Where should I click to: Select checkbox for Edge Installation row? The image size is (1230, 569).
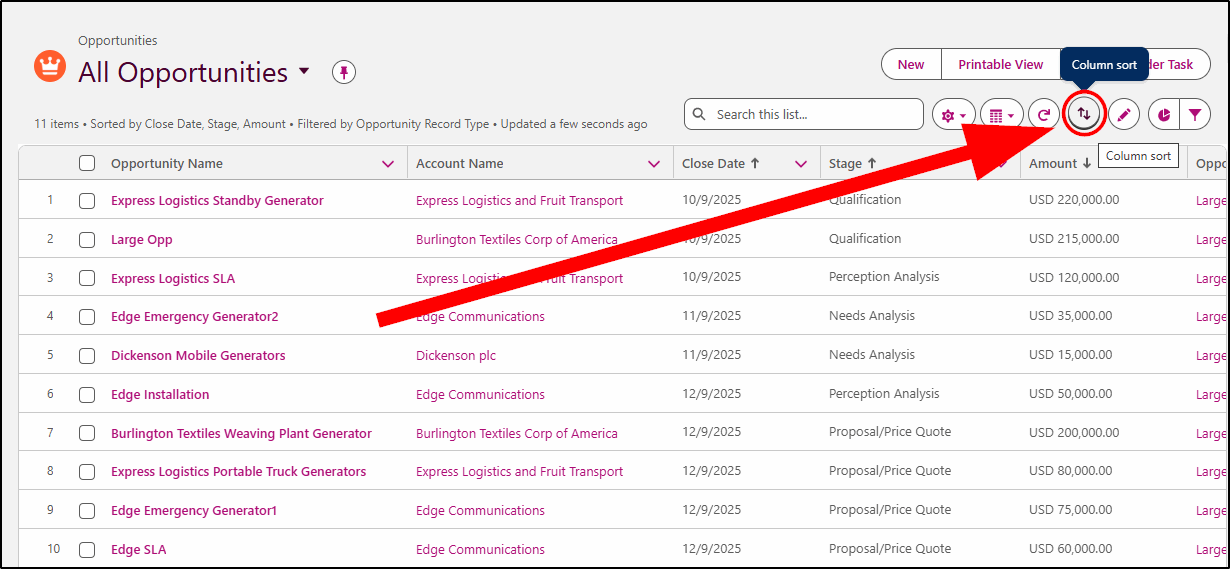point(87,395)
